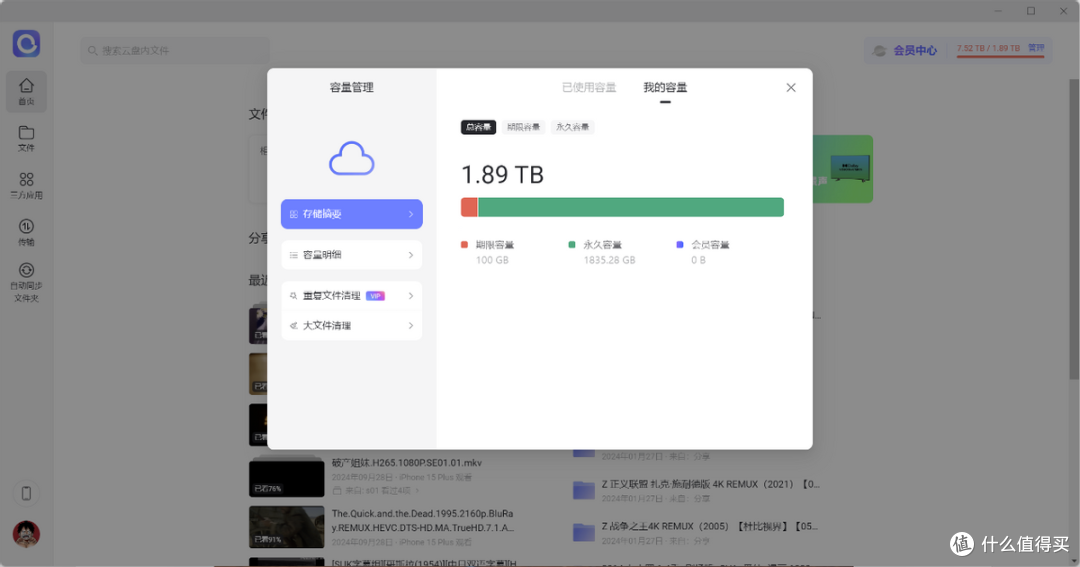Click the main window vertical scrollbar
This screenshot has width=1080, height=567.
pyautogui.click(x=1074, y=227)
